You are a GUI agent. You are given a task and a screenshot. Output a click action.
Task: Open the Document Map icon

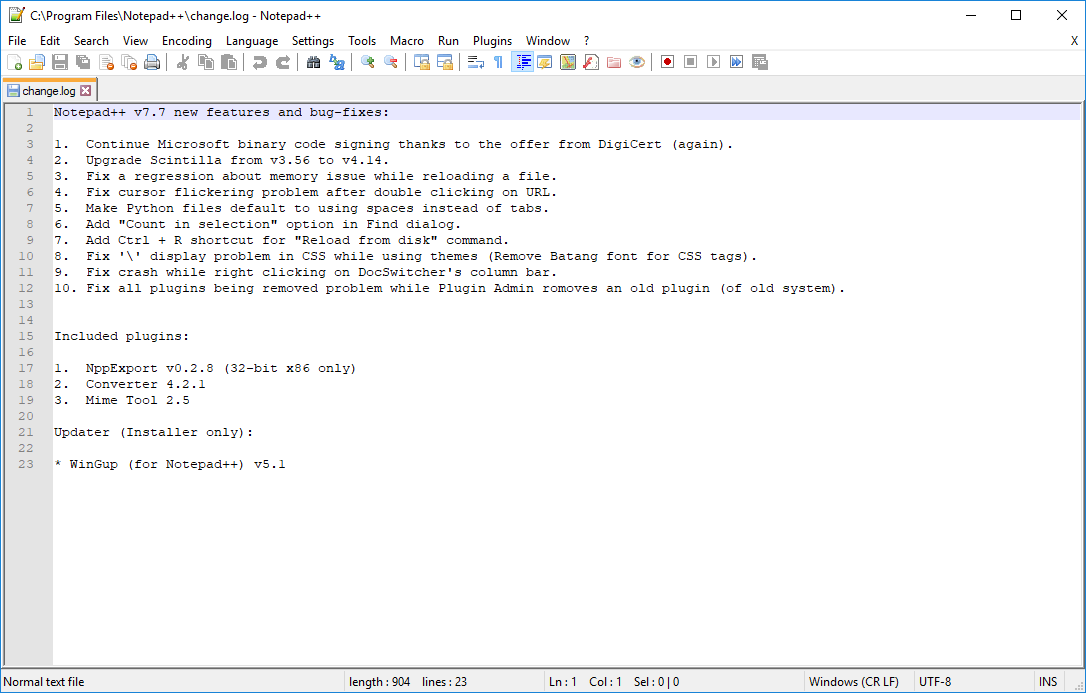tap(568, 62)
